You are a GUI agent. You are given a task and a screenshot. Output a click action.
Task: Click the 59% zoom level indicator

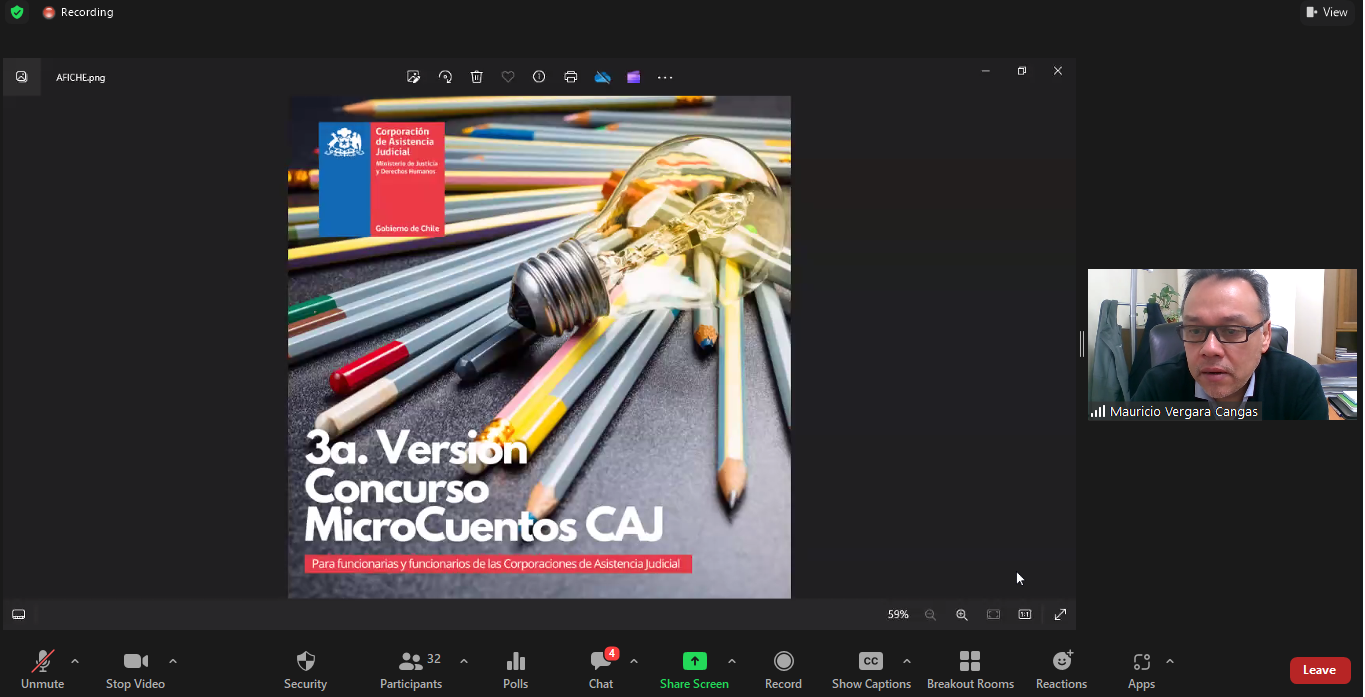pos(898,615)
